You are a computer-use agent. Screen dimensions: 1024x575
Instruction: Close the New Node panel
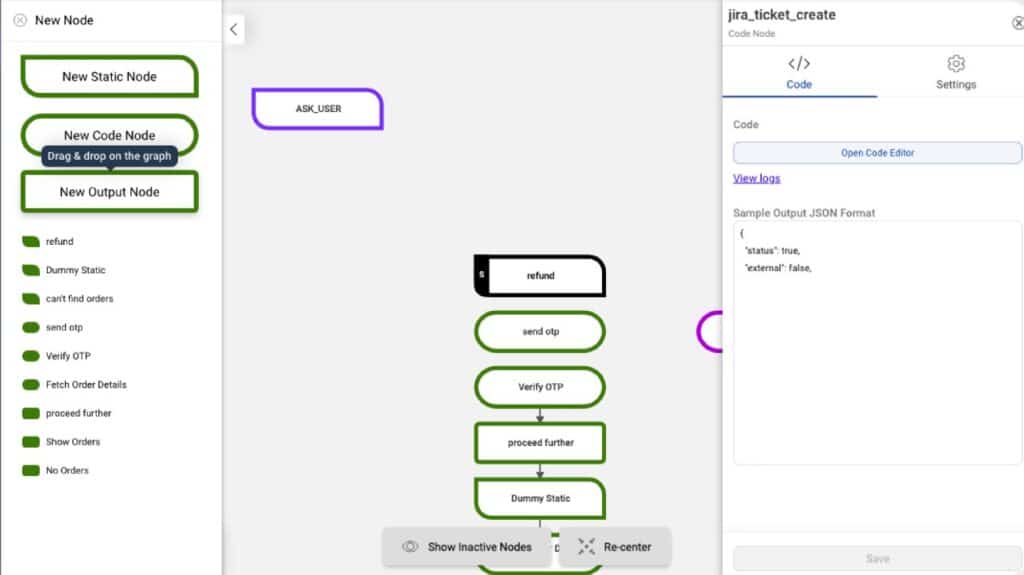[20, 20]
